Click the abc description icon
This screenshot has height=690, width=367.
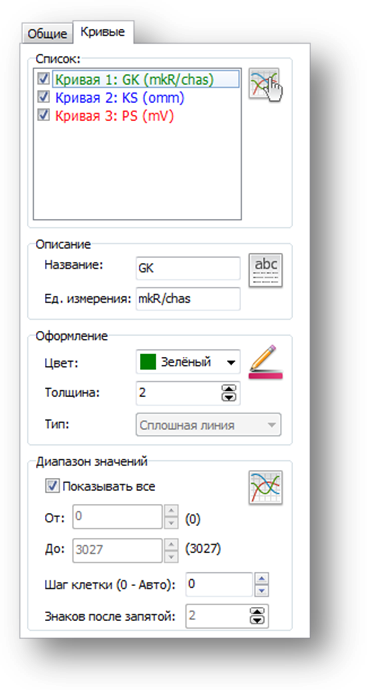pyautogui.click(x=266, y=270)
